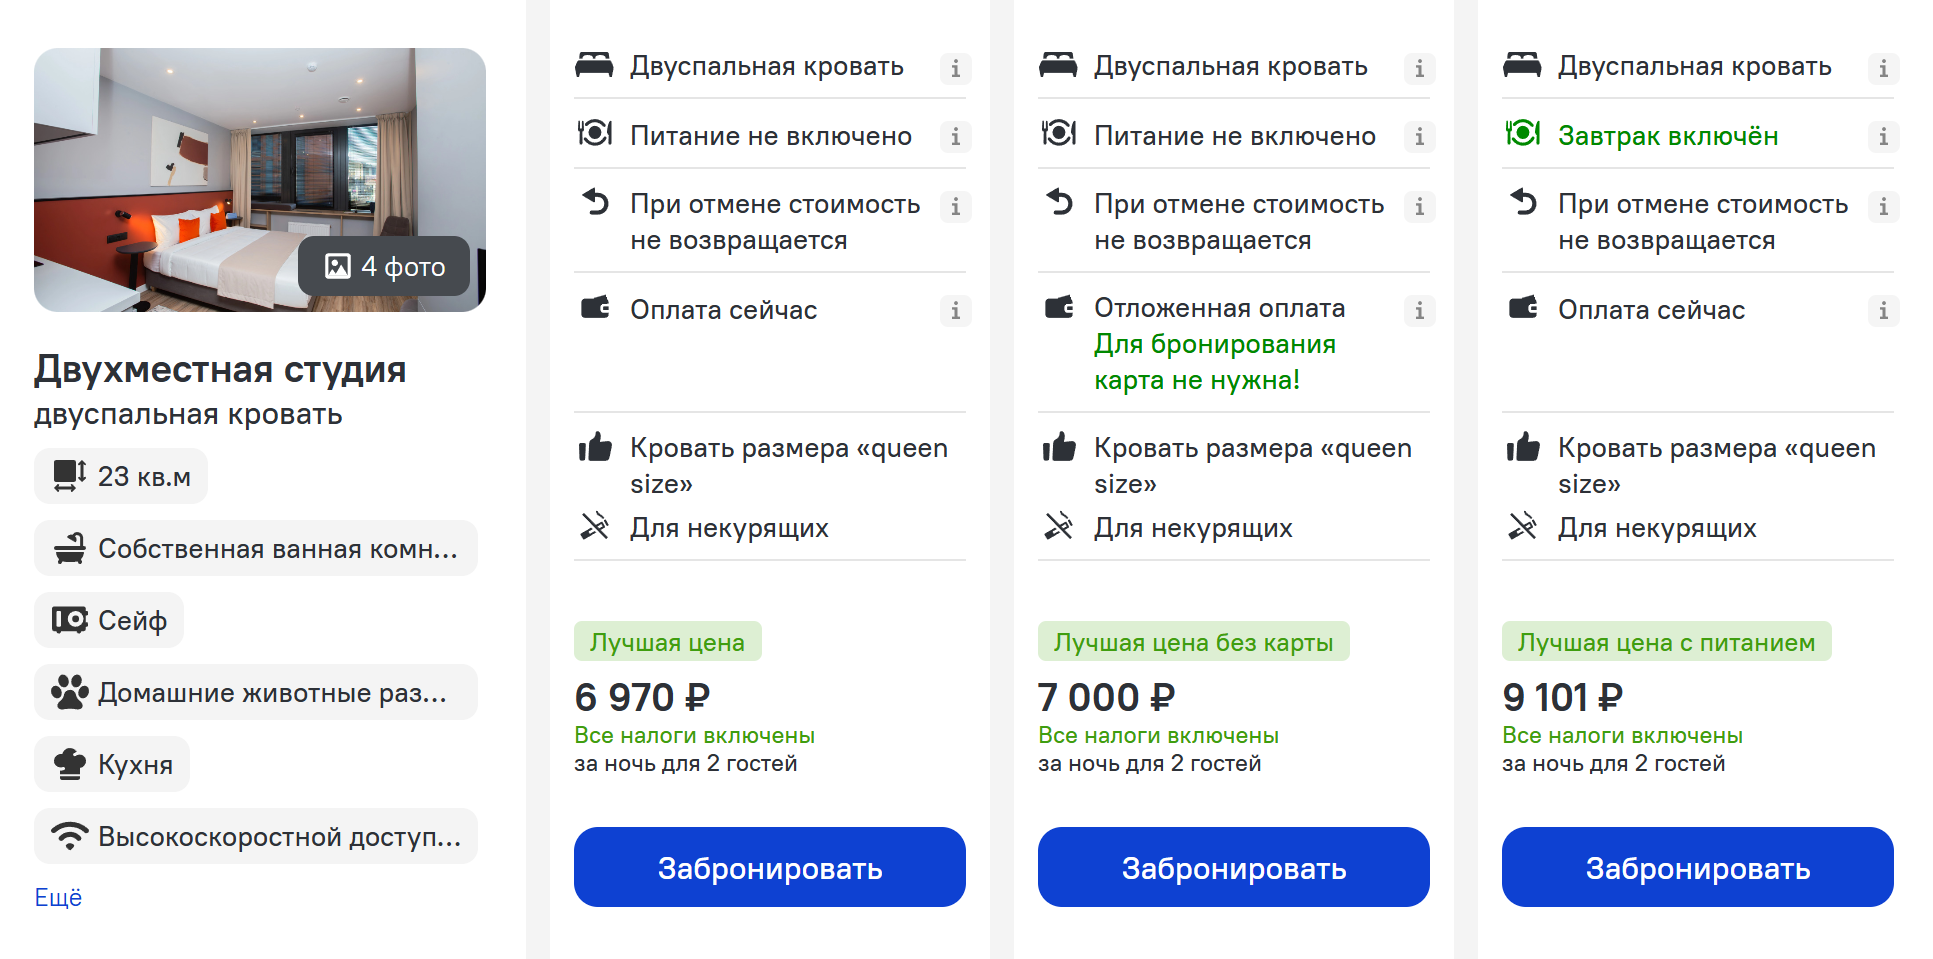Reserve the 9 101 ₽ breakfast-included offer
Screen dimensions: 1933x959
point(1697,867)
